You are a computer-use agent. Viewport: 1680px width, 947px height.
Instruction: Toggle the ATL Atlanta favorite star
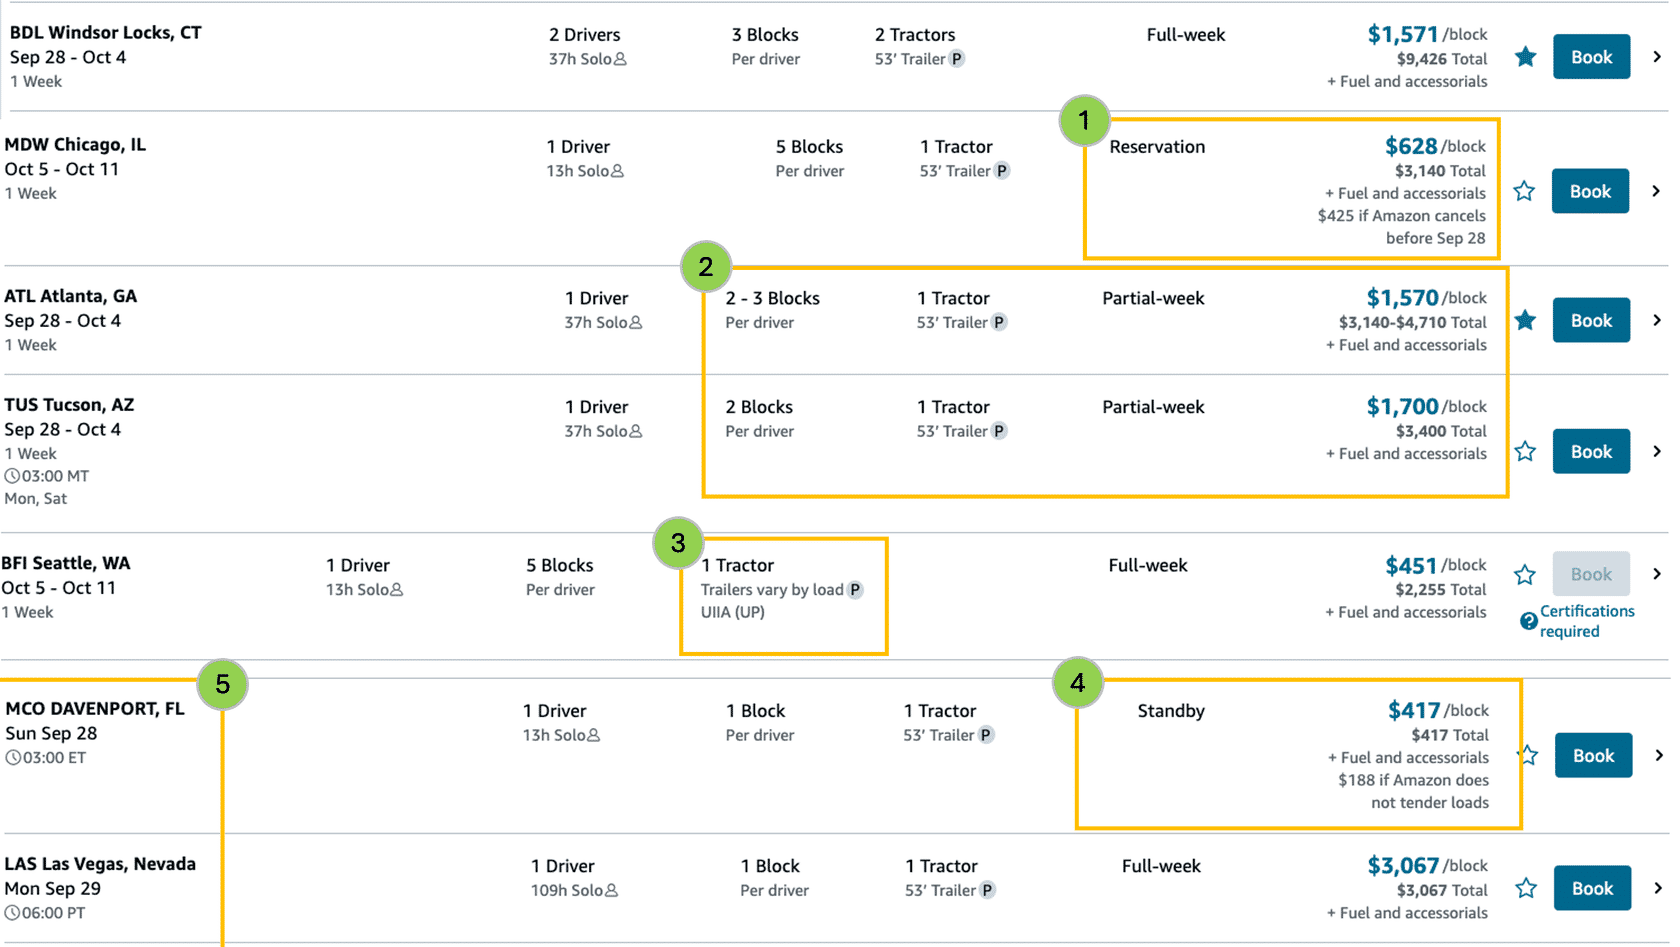[1525, 320]
